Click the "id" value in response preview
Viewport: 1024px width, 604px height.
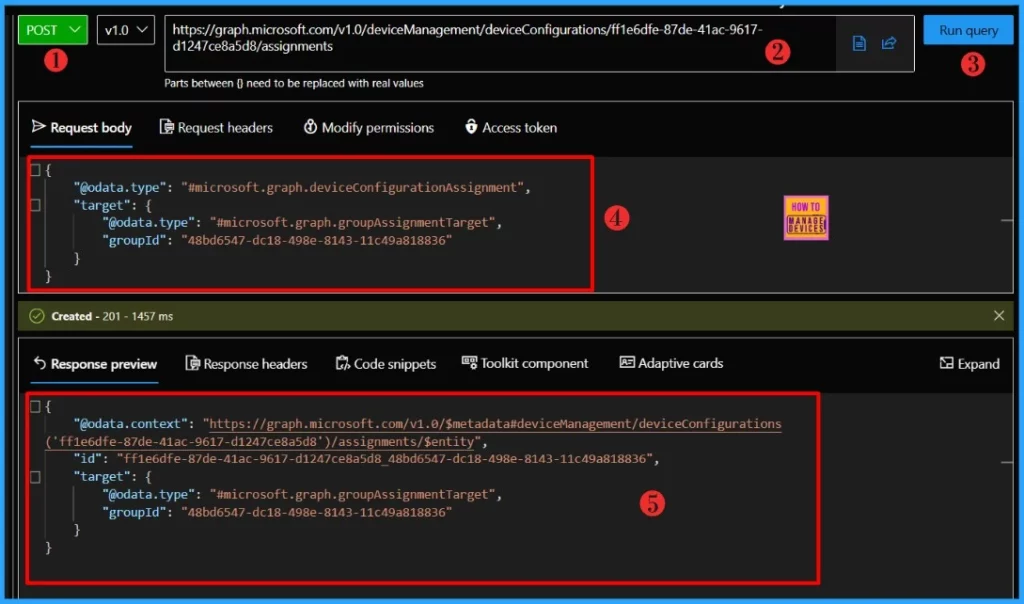coord(384,459)
